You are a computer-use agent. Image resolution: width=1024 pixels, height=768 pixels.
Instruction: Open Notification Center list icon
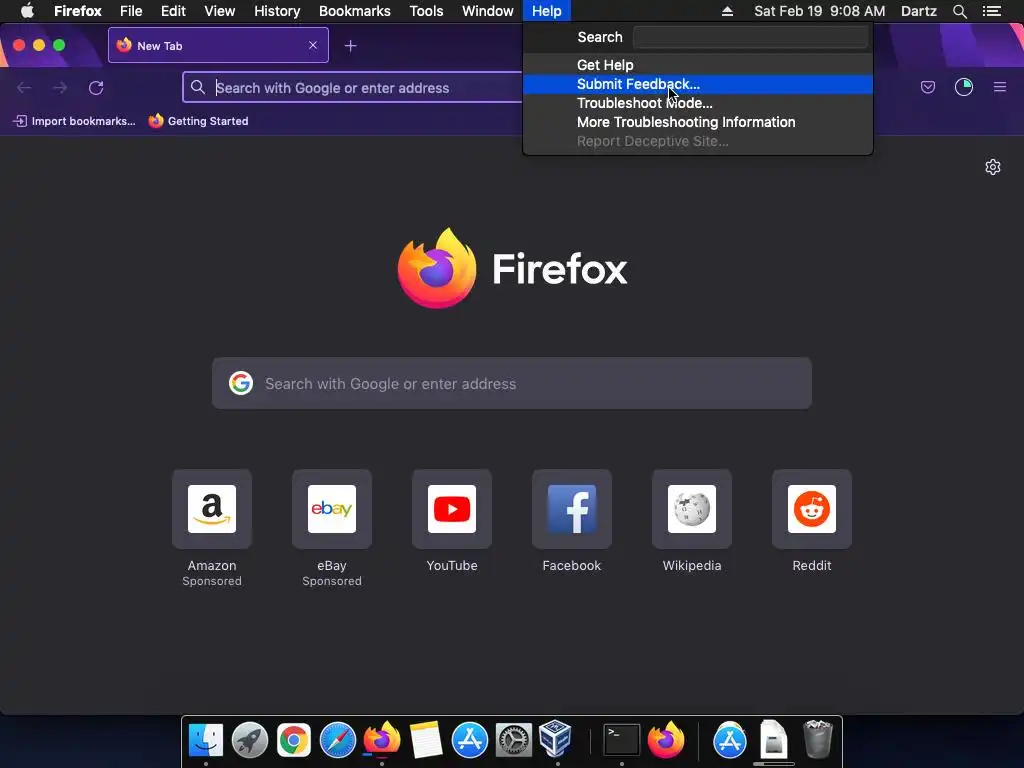point(992,11)
